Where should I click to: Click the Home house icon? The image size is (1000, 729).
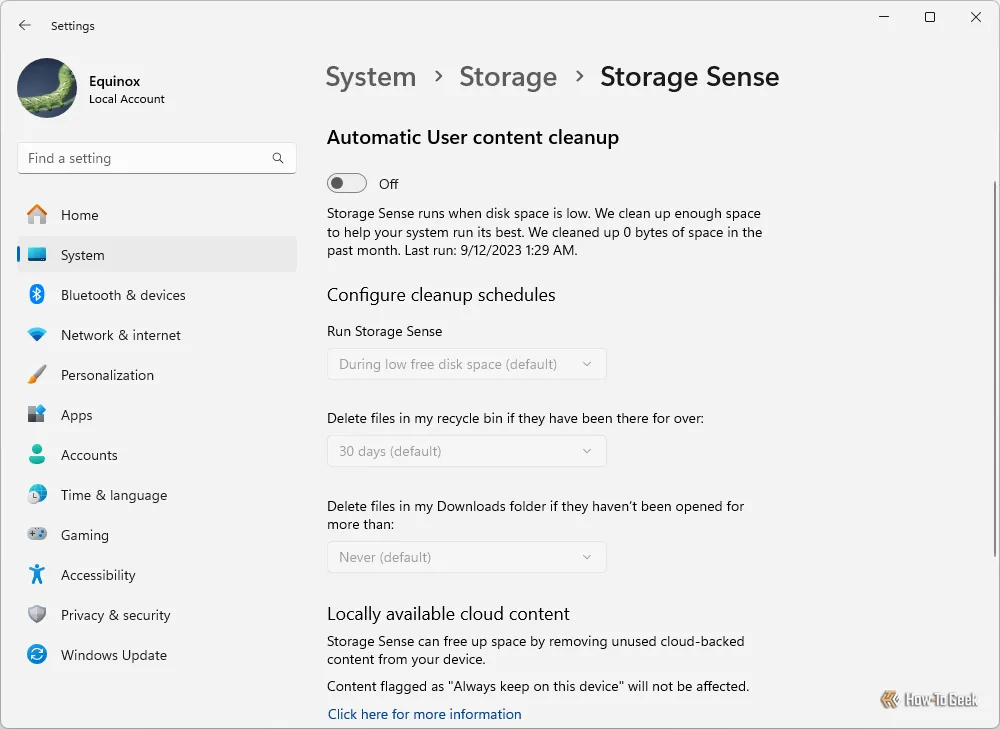[x=37, y=214]
